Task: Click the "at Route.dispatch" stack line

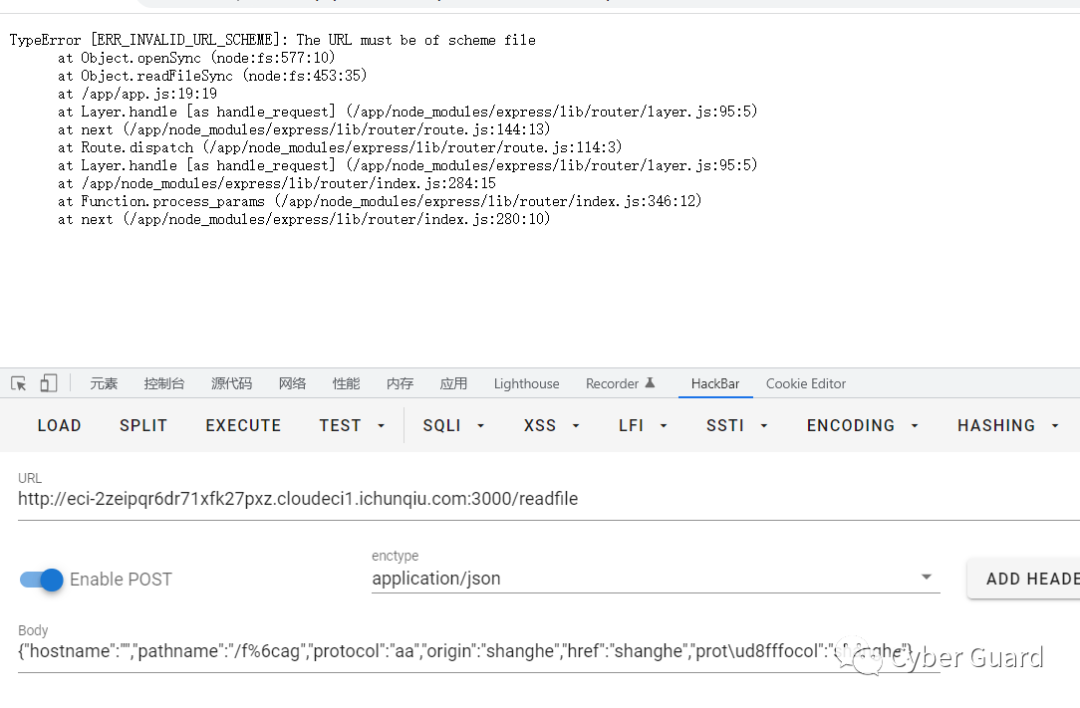Action: (340, 147)
